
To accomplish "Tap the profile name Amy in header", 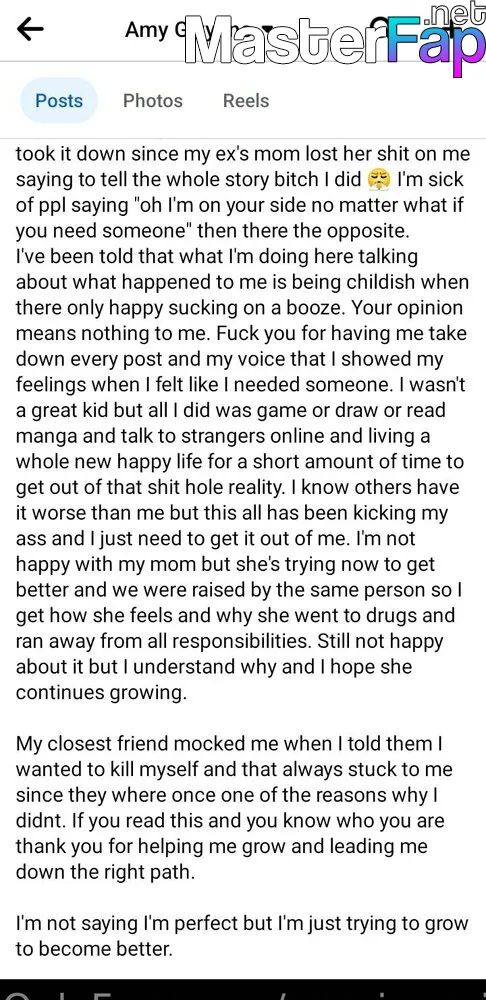I will click(144, 29).
